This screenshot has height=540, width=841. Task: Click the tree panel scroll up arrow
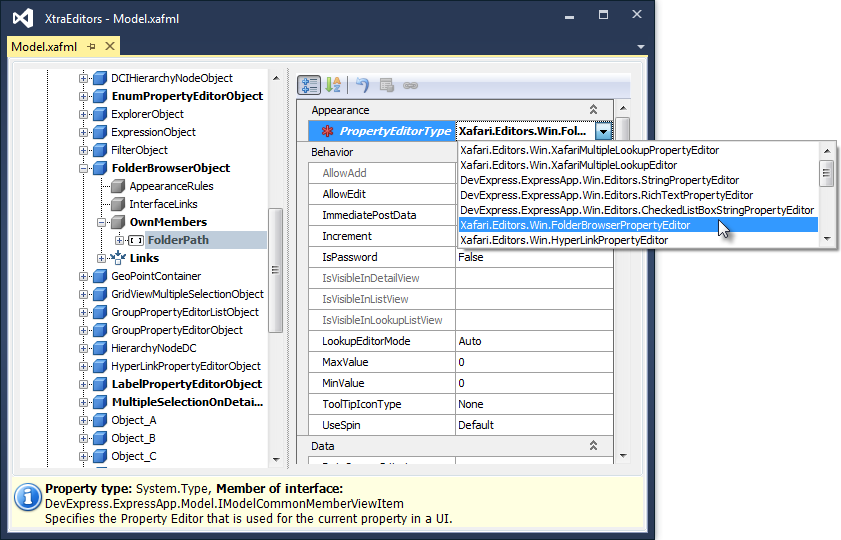(276, 78)
